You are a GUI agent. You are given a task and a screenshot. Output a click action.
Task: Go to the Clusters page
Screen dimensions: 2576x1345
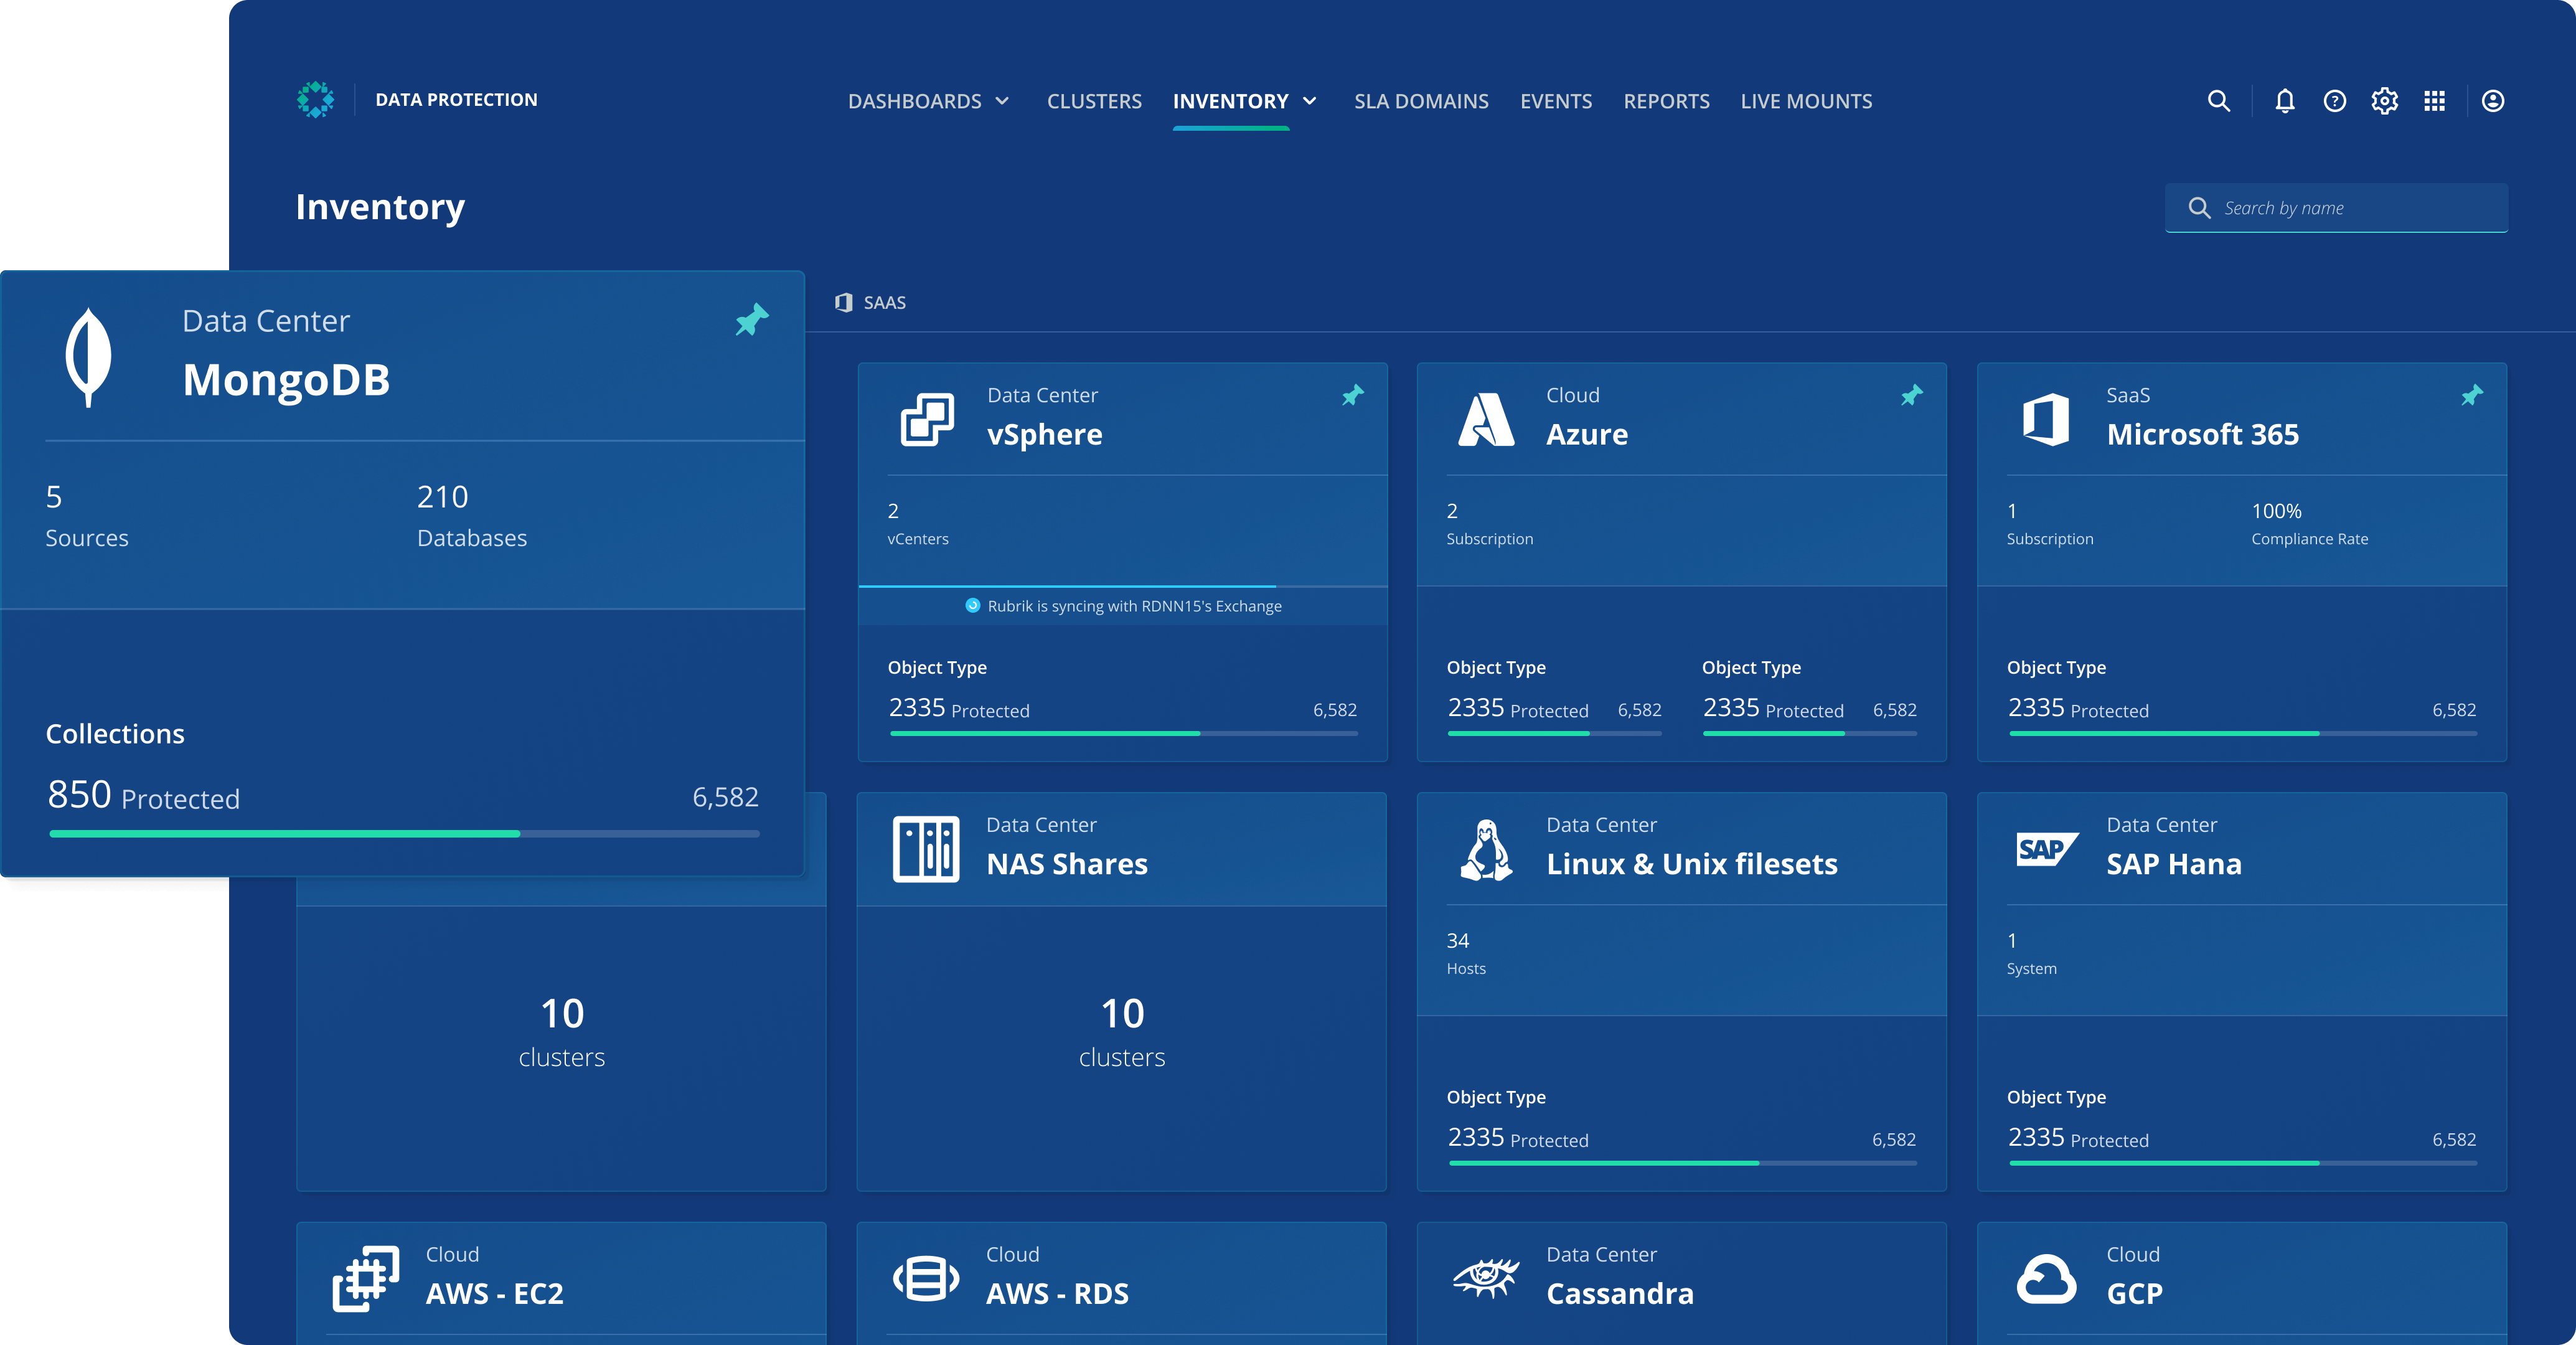pyautogui.click(x=1094, y=101)
